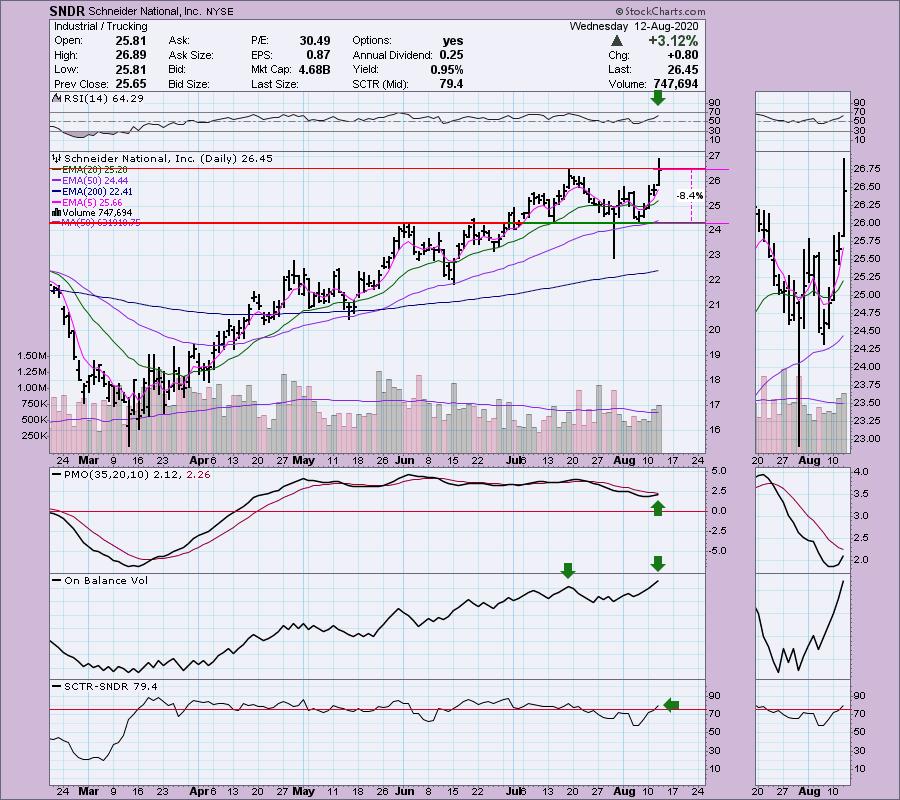Click the RSI(14) 64.29 indicator label
The image size is (900, 800).
pyautogui.click(x=104, y=98)
